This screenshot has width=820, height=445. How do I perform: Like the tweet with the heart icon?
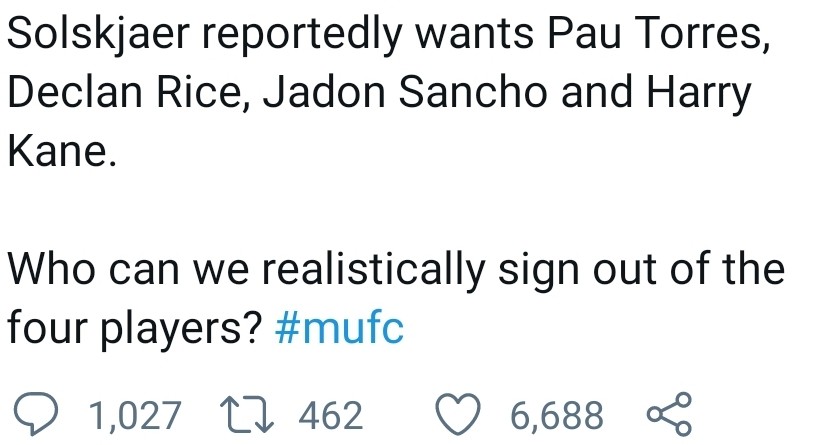[x=461, y=414]
